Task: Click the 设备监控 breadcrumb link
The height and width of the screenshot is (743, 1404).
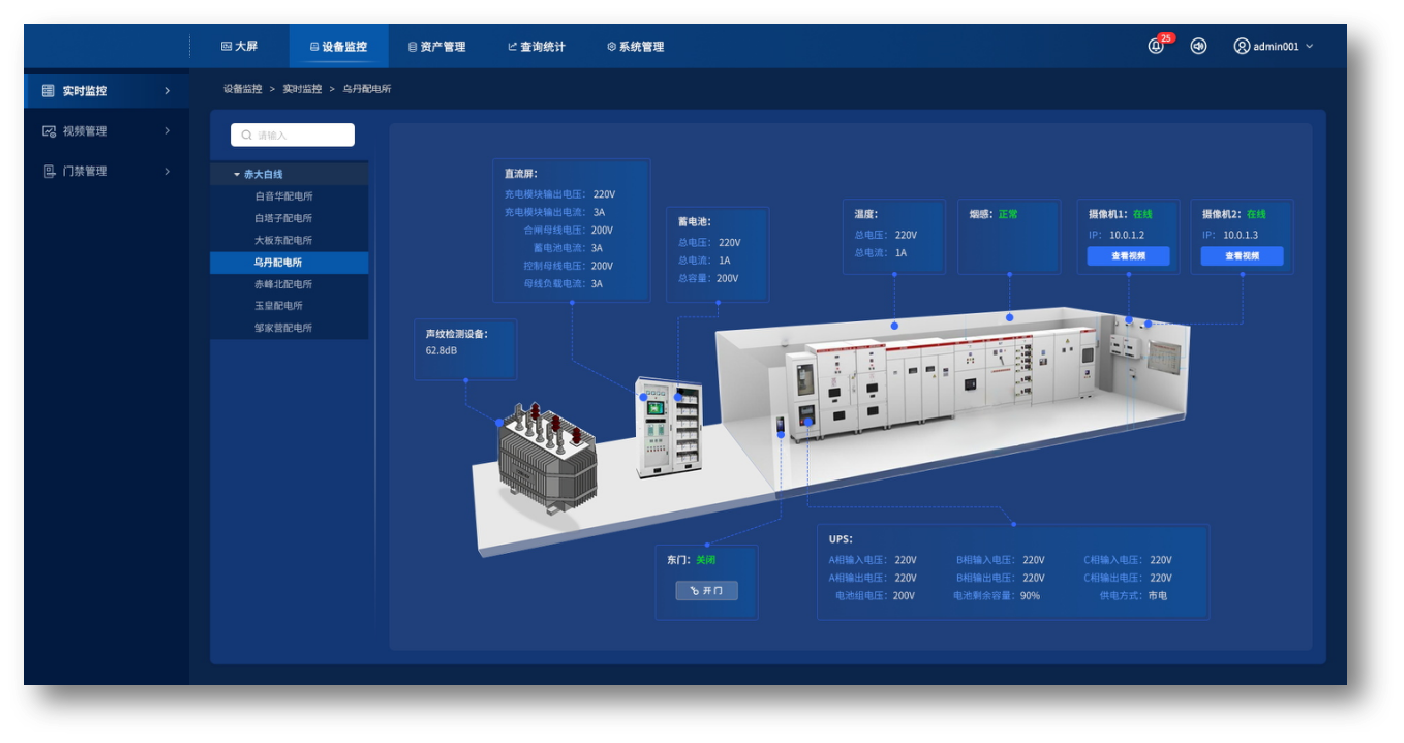Action: (x=242, y=89)
